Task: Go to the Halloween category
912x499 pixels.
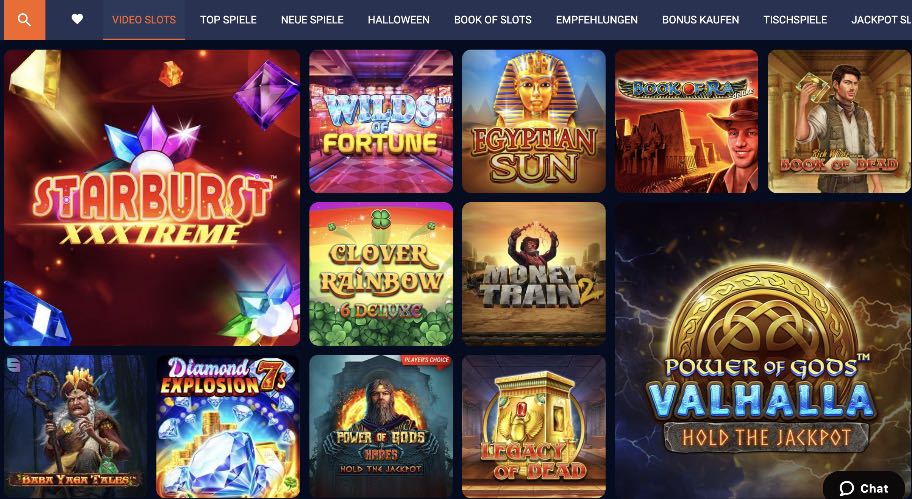Action: (398, 20)
